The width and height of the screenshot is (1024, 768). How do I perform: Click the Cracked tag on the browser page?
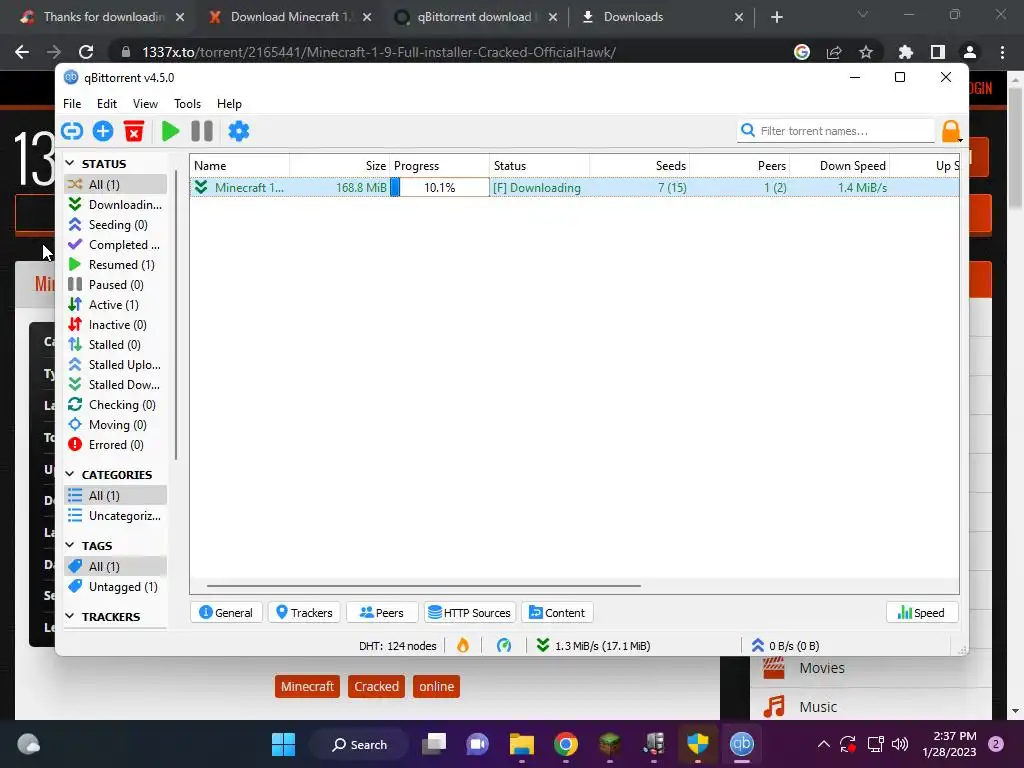[376, 686]
